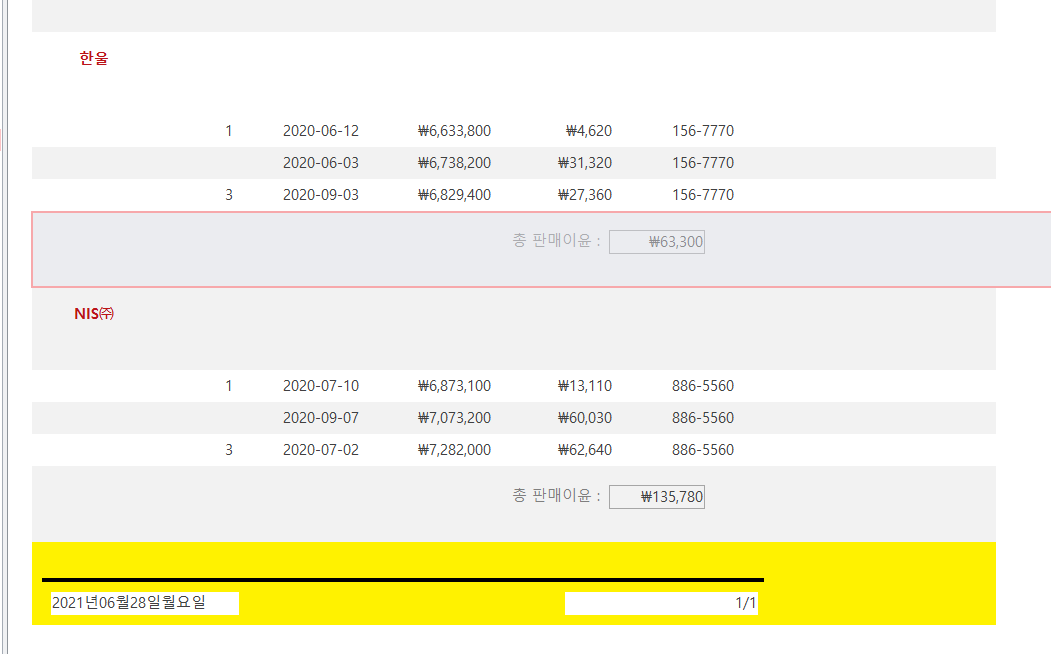Image resolution: width=1051 pixels, height=654 pixels.
Task: Click the profit value ₩31,320
Action: (584, 163)
